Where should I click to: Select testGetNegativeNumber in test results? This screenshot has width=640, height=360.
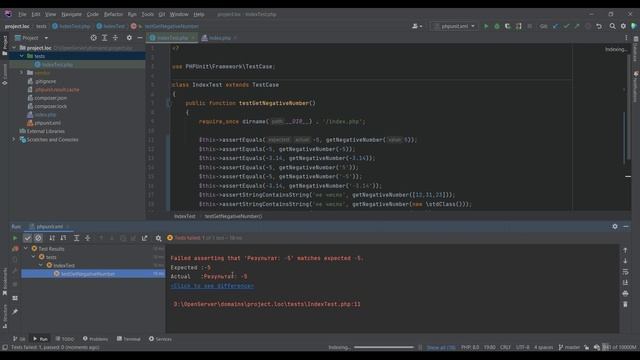(x=88, y=274)
